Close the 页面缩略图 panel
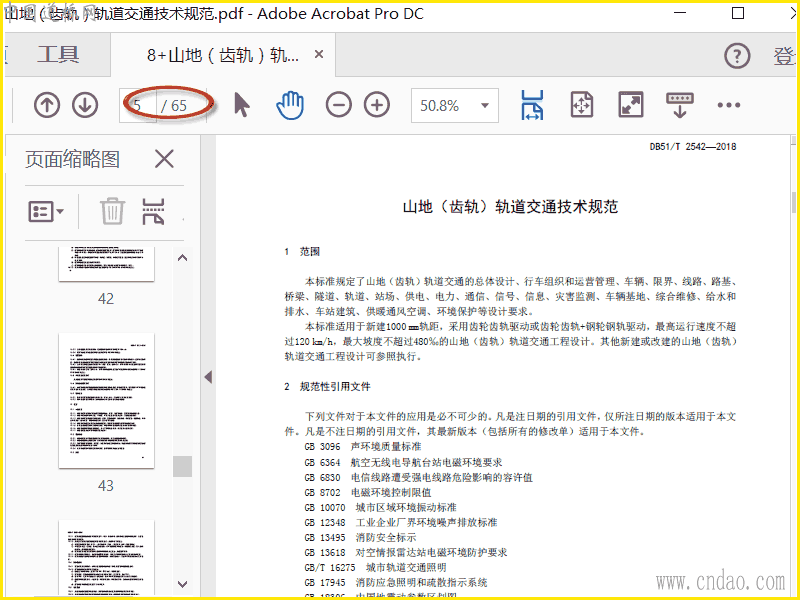The height and width of the screenshot is (600, 800). (x=164, y=159)
